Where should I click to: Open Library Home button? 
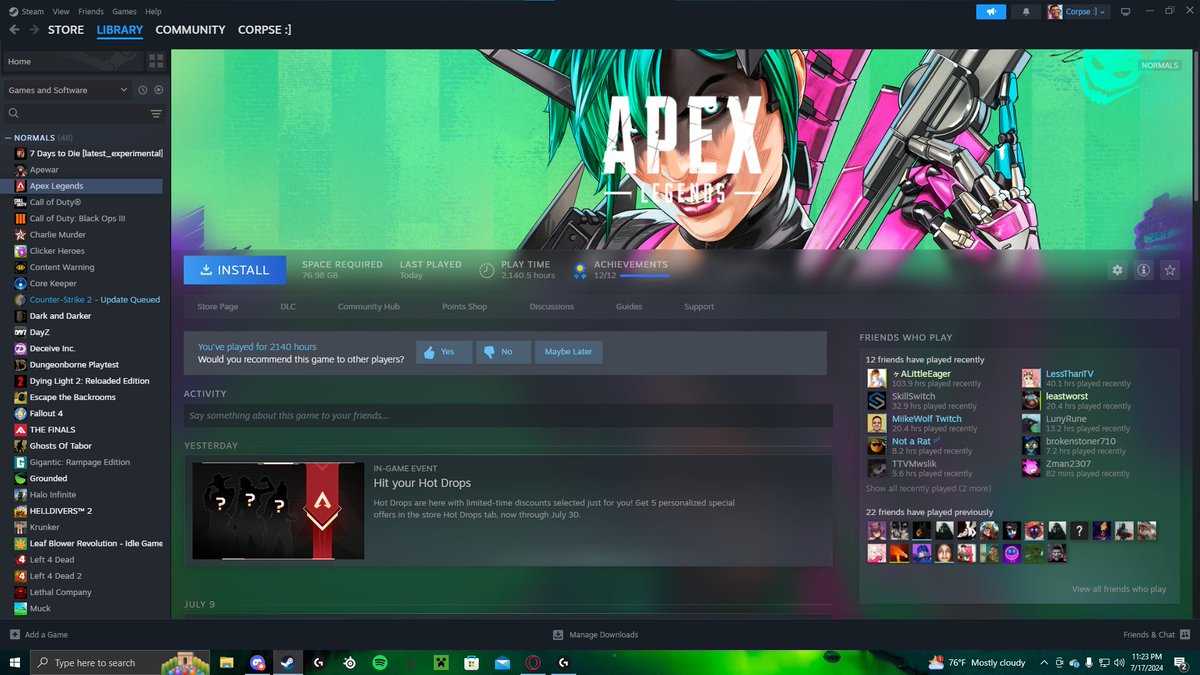pyautogui.click(x=72, y=61)
